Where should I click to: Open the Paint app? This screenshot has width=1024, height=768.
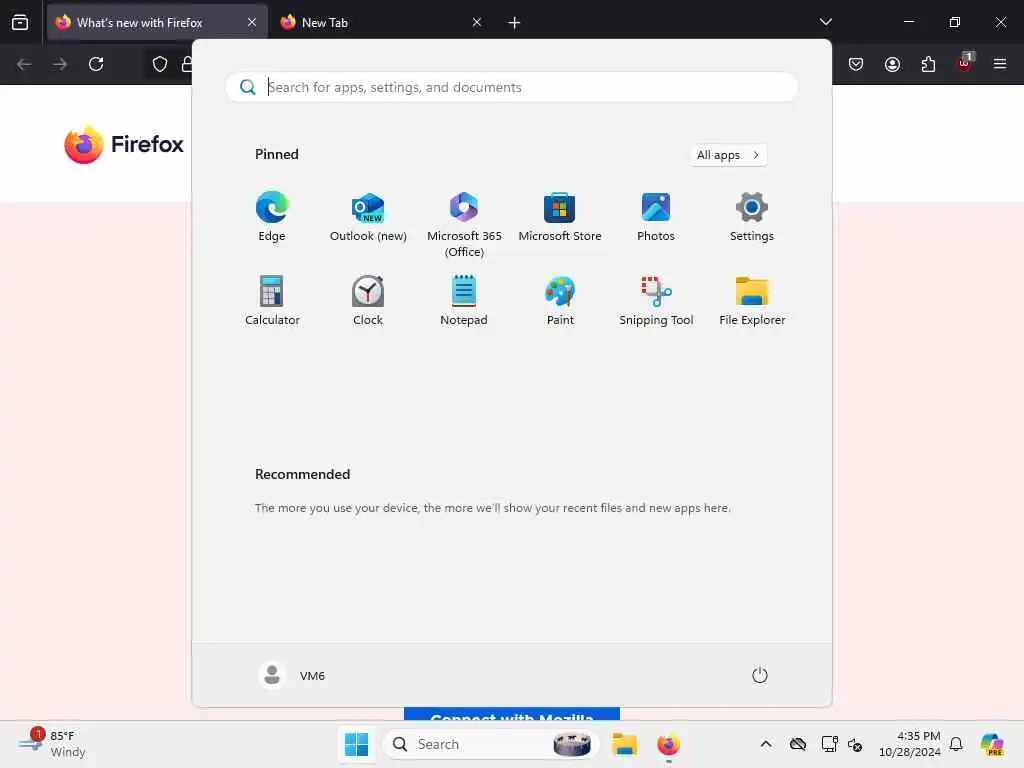point(560,300)
